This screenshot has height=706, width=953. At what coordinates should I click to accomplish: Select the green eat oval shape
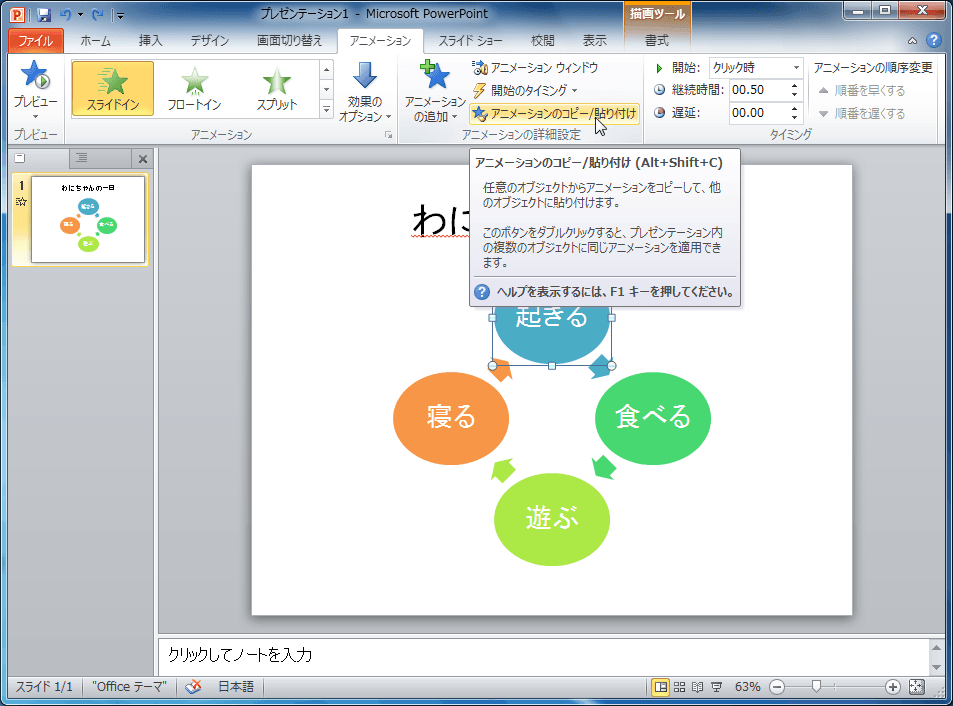(x=653, y=419)
